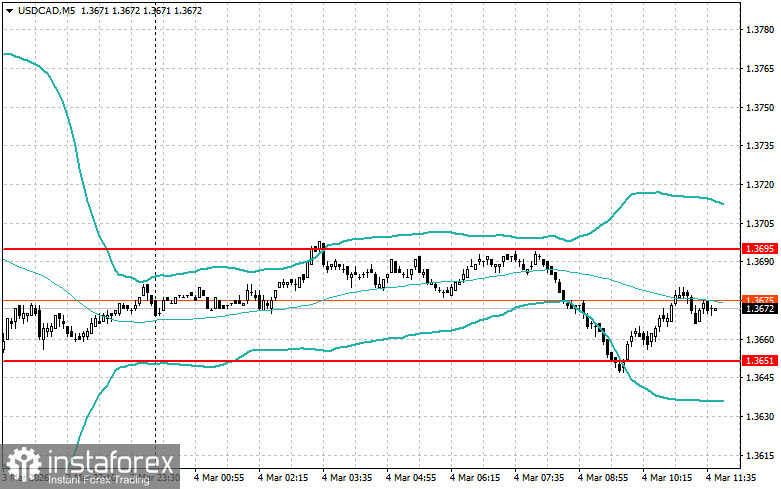This screenshot has height=489, width=781.
Task: Click the 1.3615 price axis value
Action: pos(760,456)
